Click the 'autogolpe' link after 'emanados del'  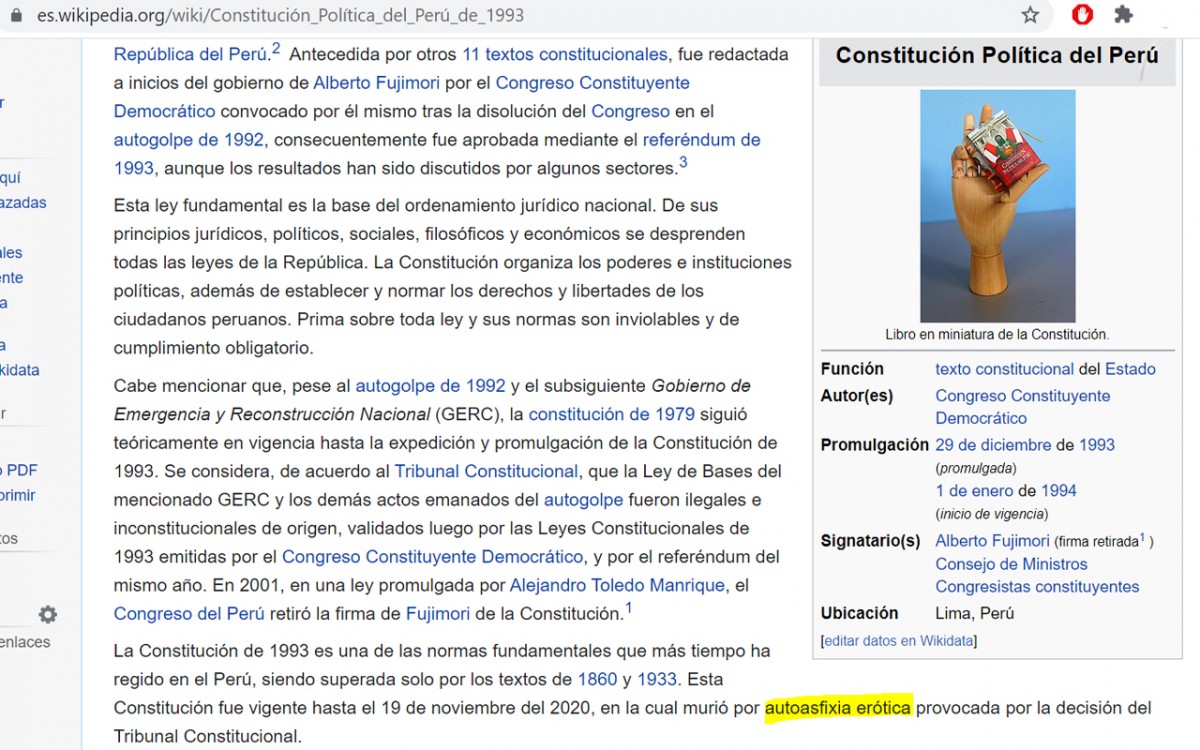[583, 499]
